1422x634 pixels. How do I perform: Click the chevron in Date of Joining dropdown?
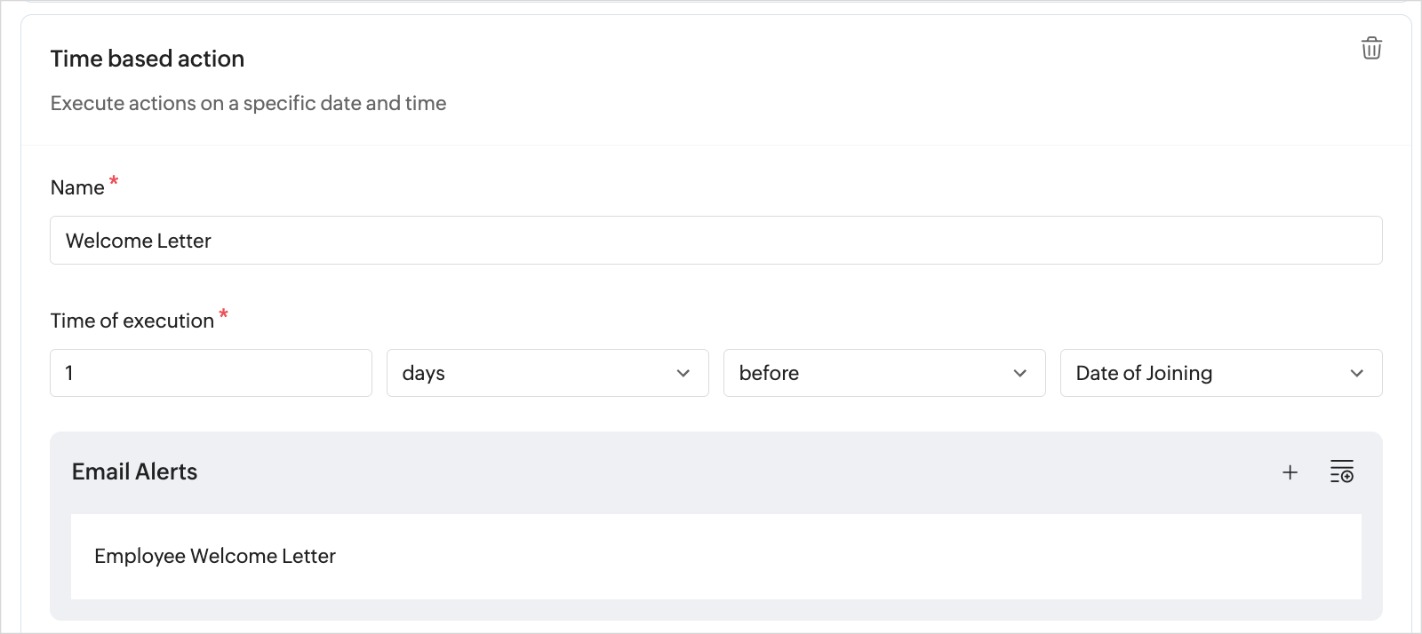1357,373
